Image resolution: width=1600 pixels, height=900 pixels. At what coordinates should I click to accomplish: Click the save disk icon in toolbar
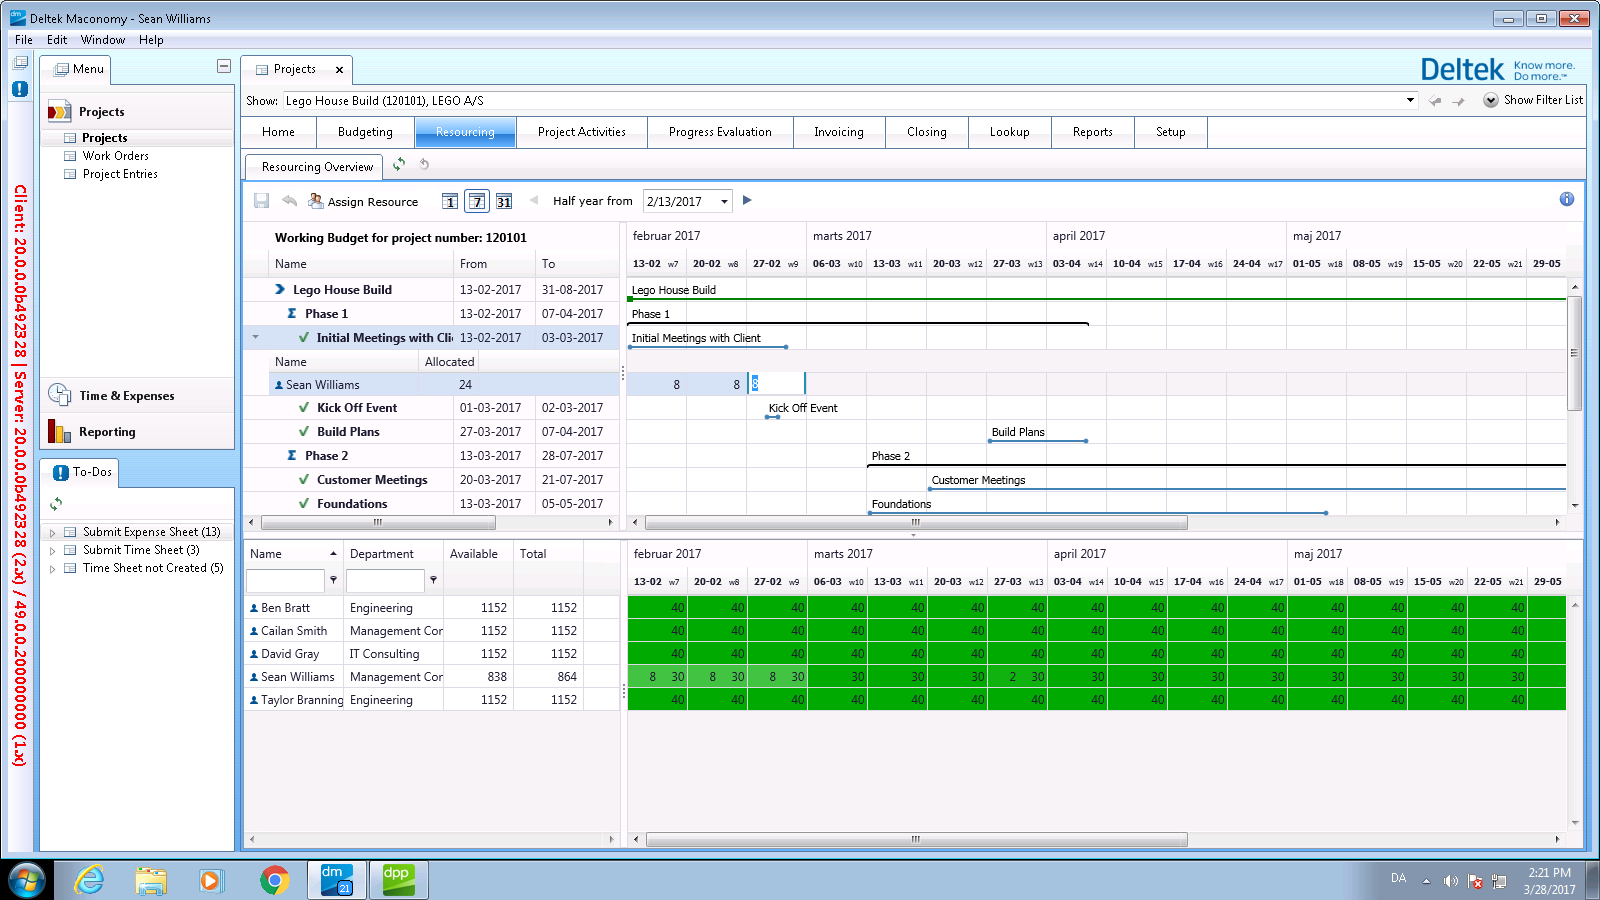coord(261,201)
